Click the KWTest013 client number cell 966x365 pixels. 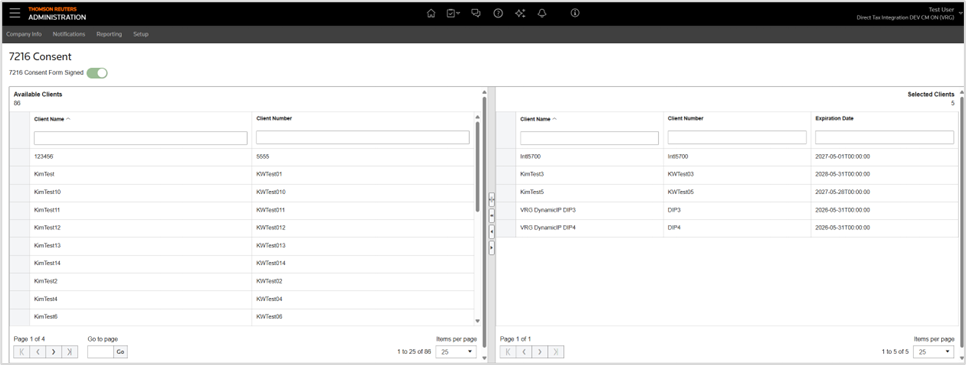363,246
